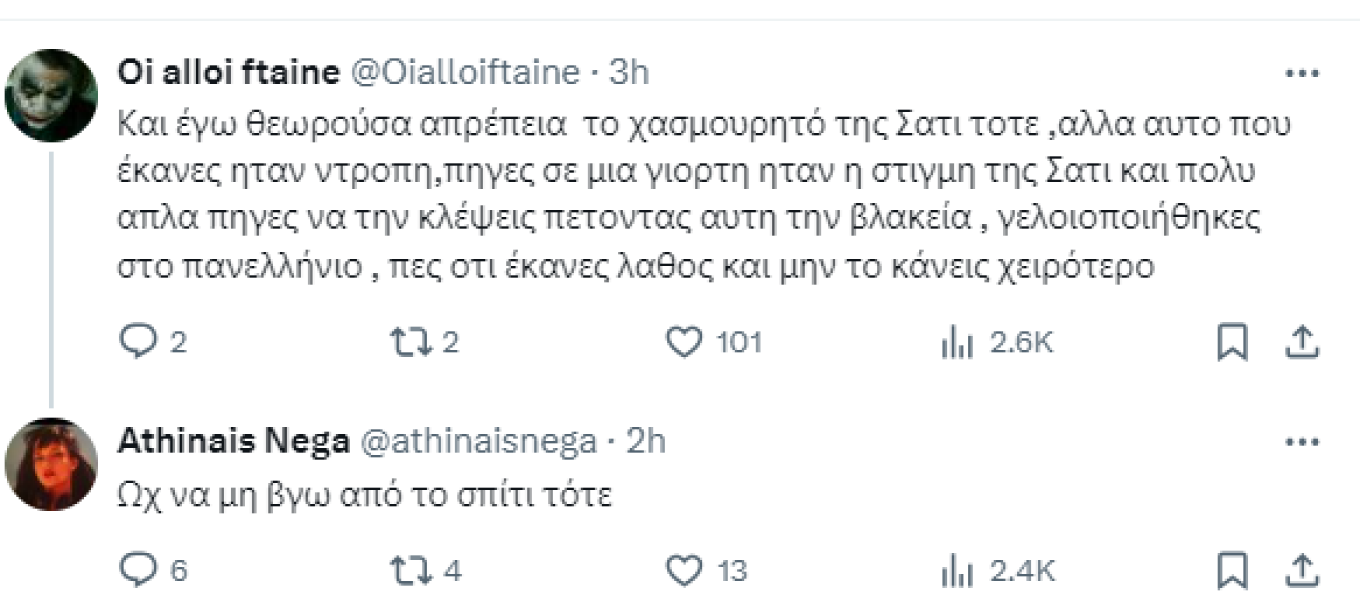The image size is (1360, 609).
Task: Share Oi alloi ftaine's tweet
Action: [1302, 343]
